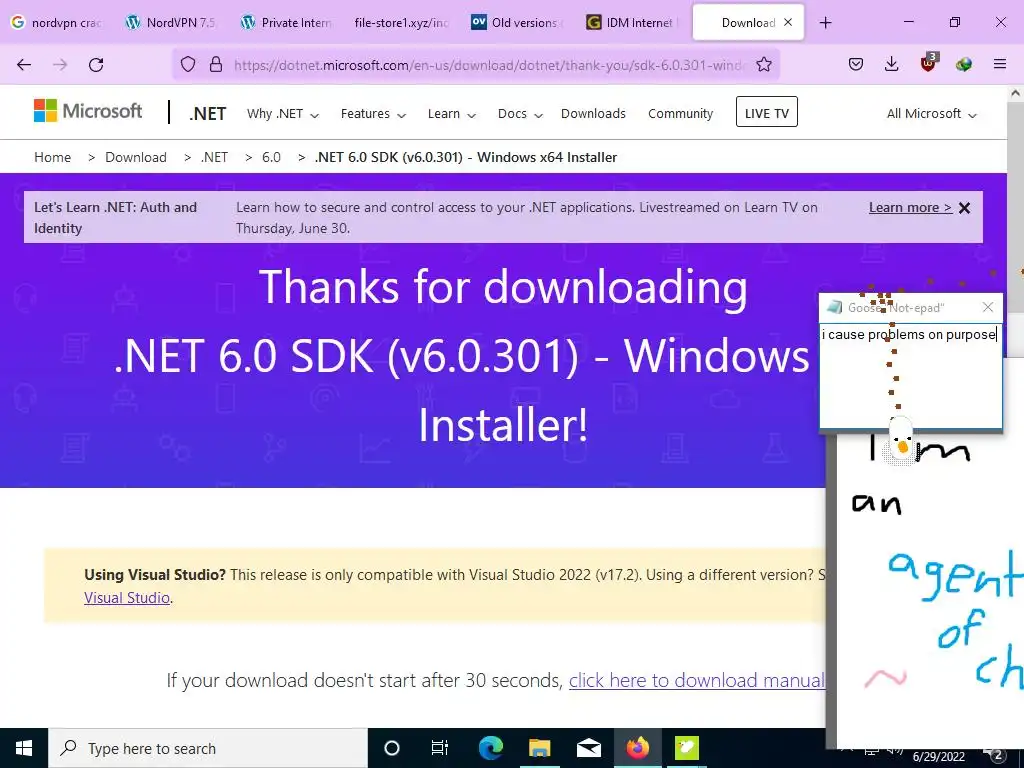Screen dimensions: 1024x768
Task: Open a new browser tab
Action: tap(825, 23)
